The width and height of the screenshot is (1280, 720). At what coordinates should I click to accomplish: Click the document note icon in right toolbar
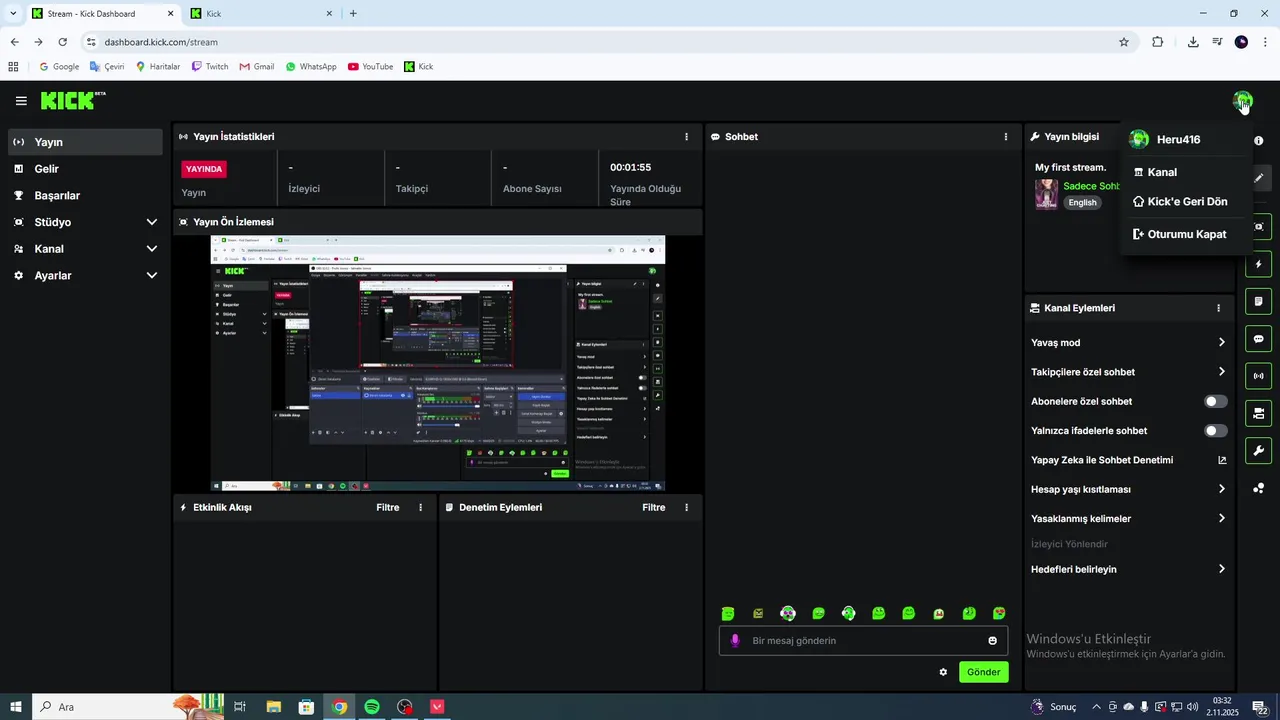(x=1259, y=301)
